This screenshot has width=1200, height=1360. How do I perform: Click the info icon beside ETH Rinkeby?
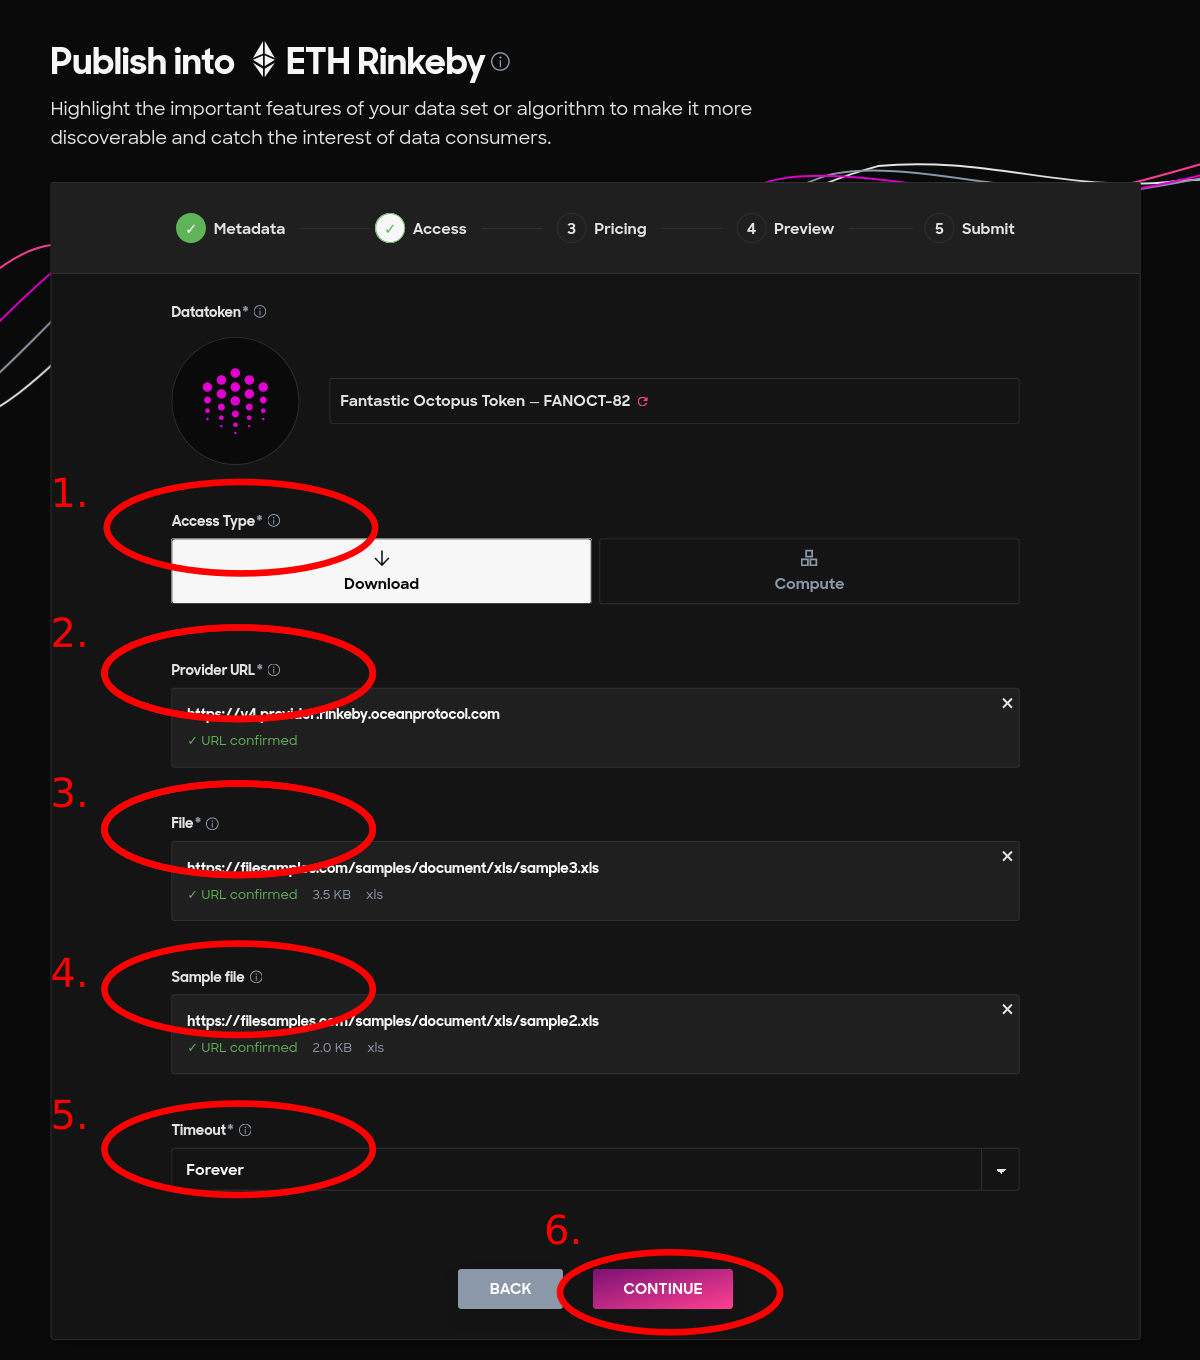pyautogui.click(x=501, y=62)
